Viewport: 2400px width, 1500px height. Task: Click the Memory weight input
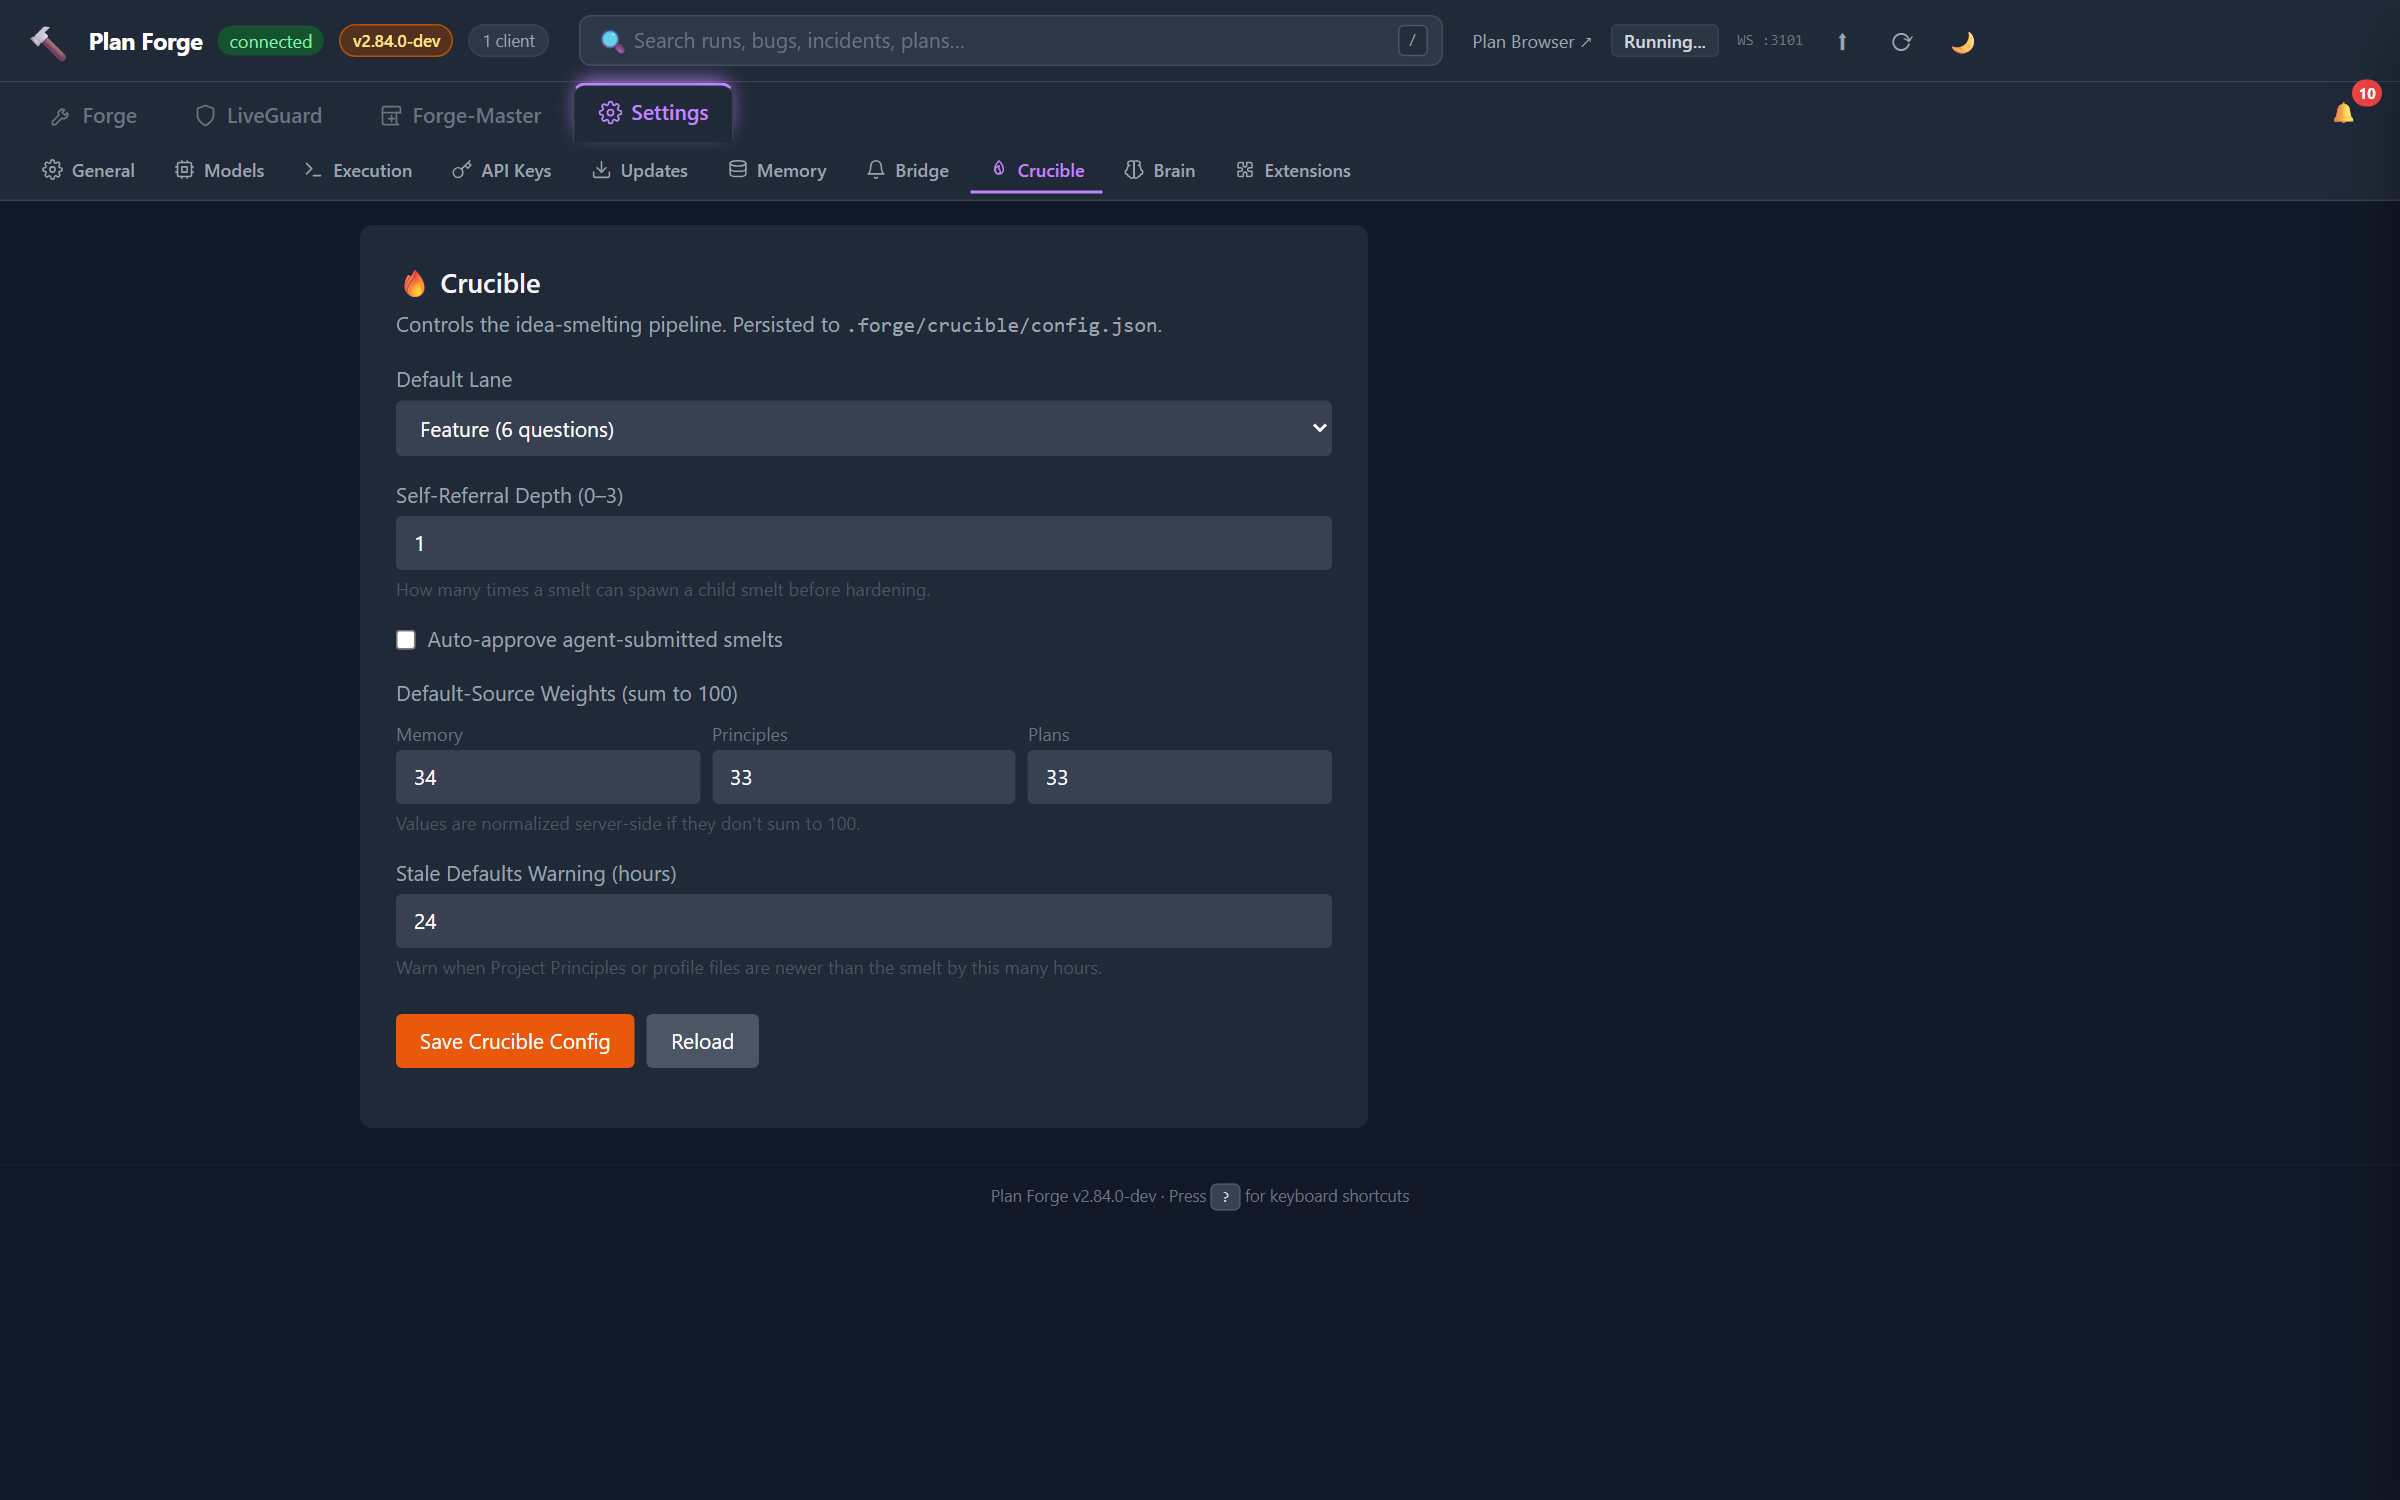548,777
